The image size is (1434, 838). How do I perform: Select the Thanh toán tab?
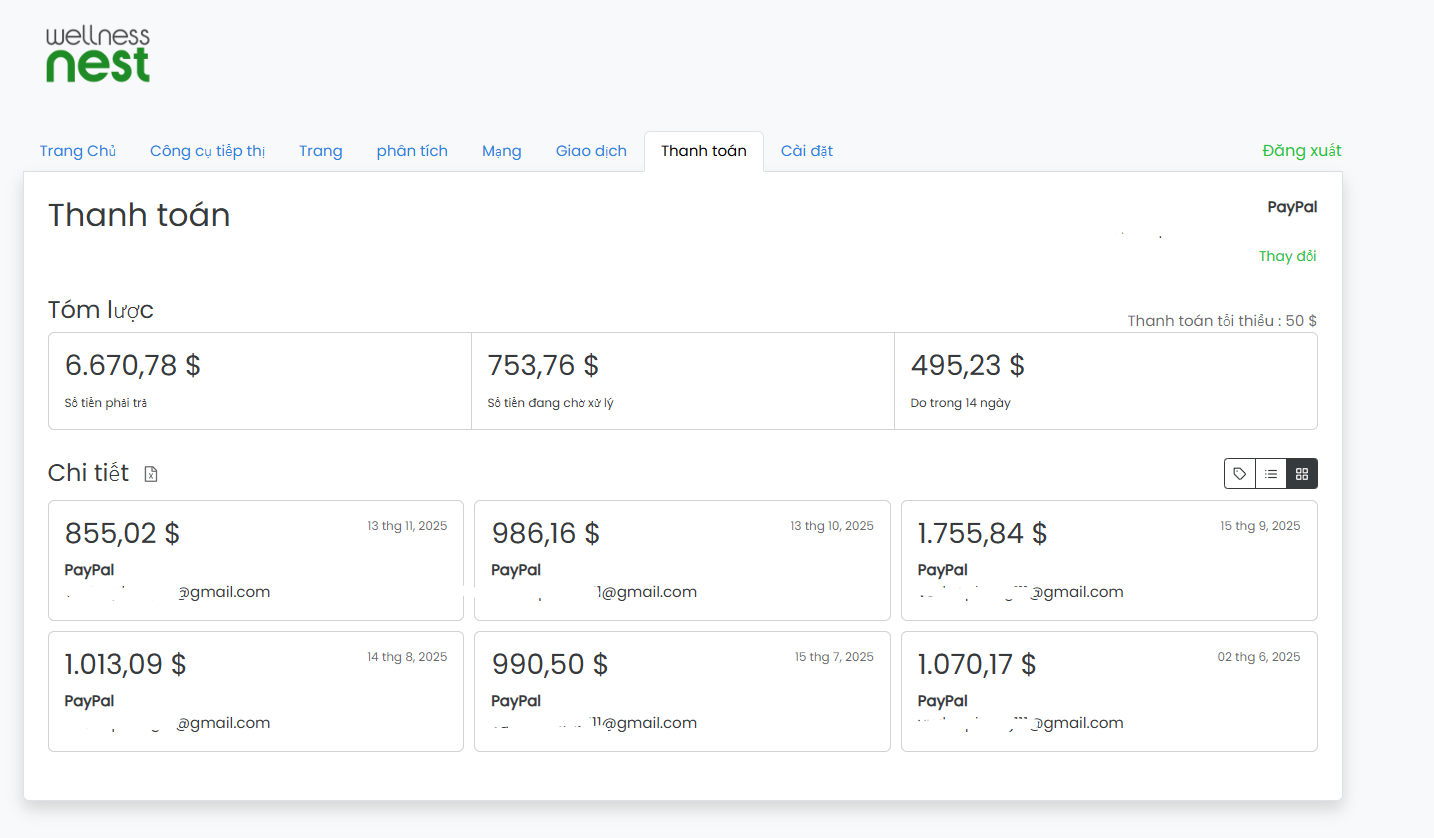[704, 151]
